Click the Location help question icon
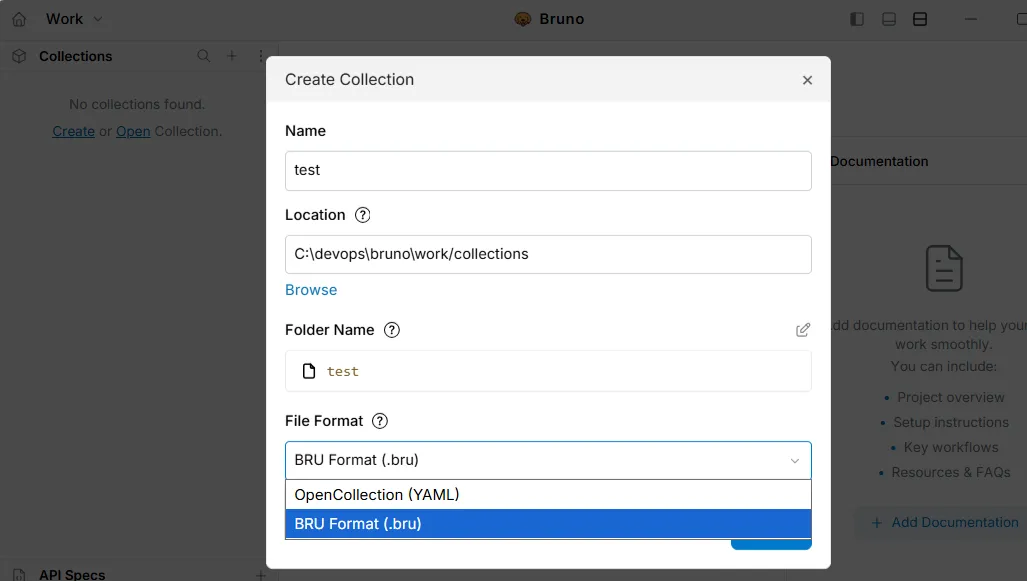This screenshot has width=1027, height=581. [x=363, y=215]
